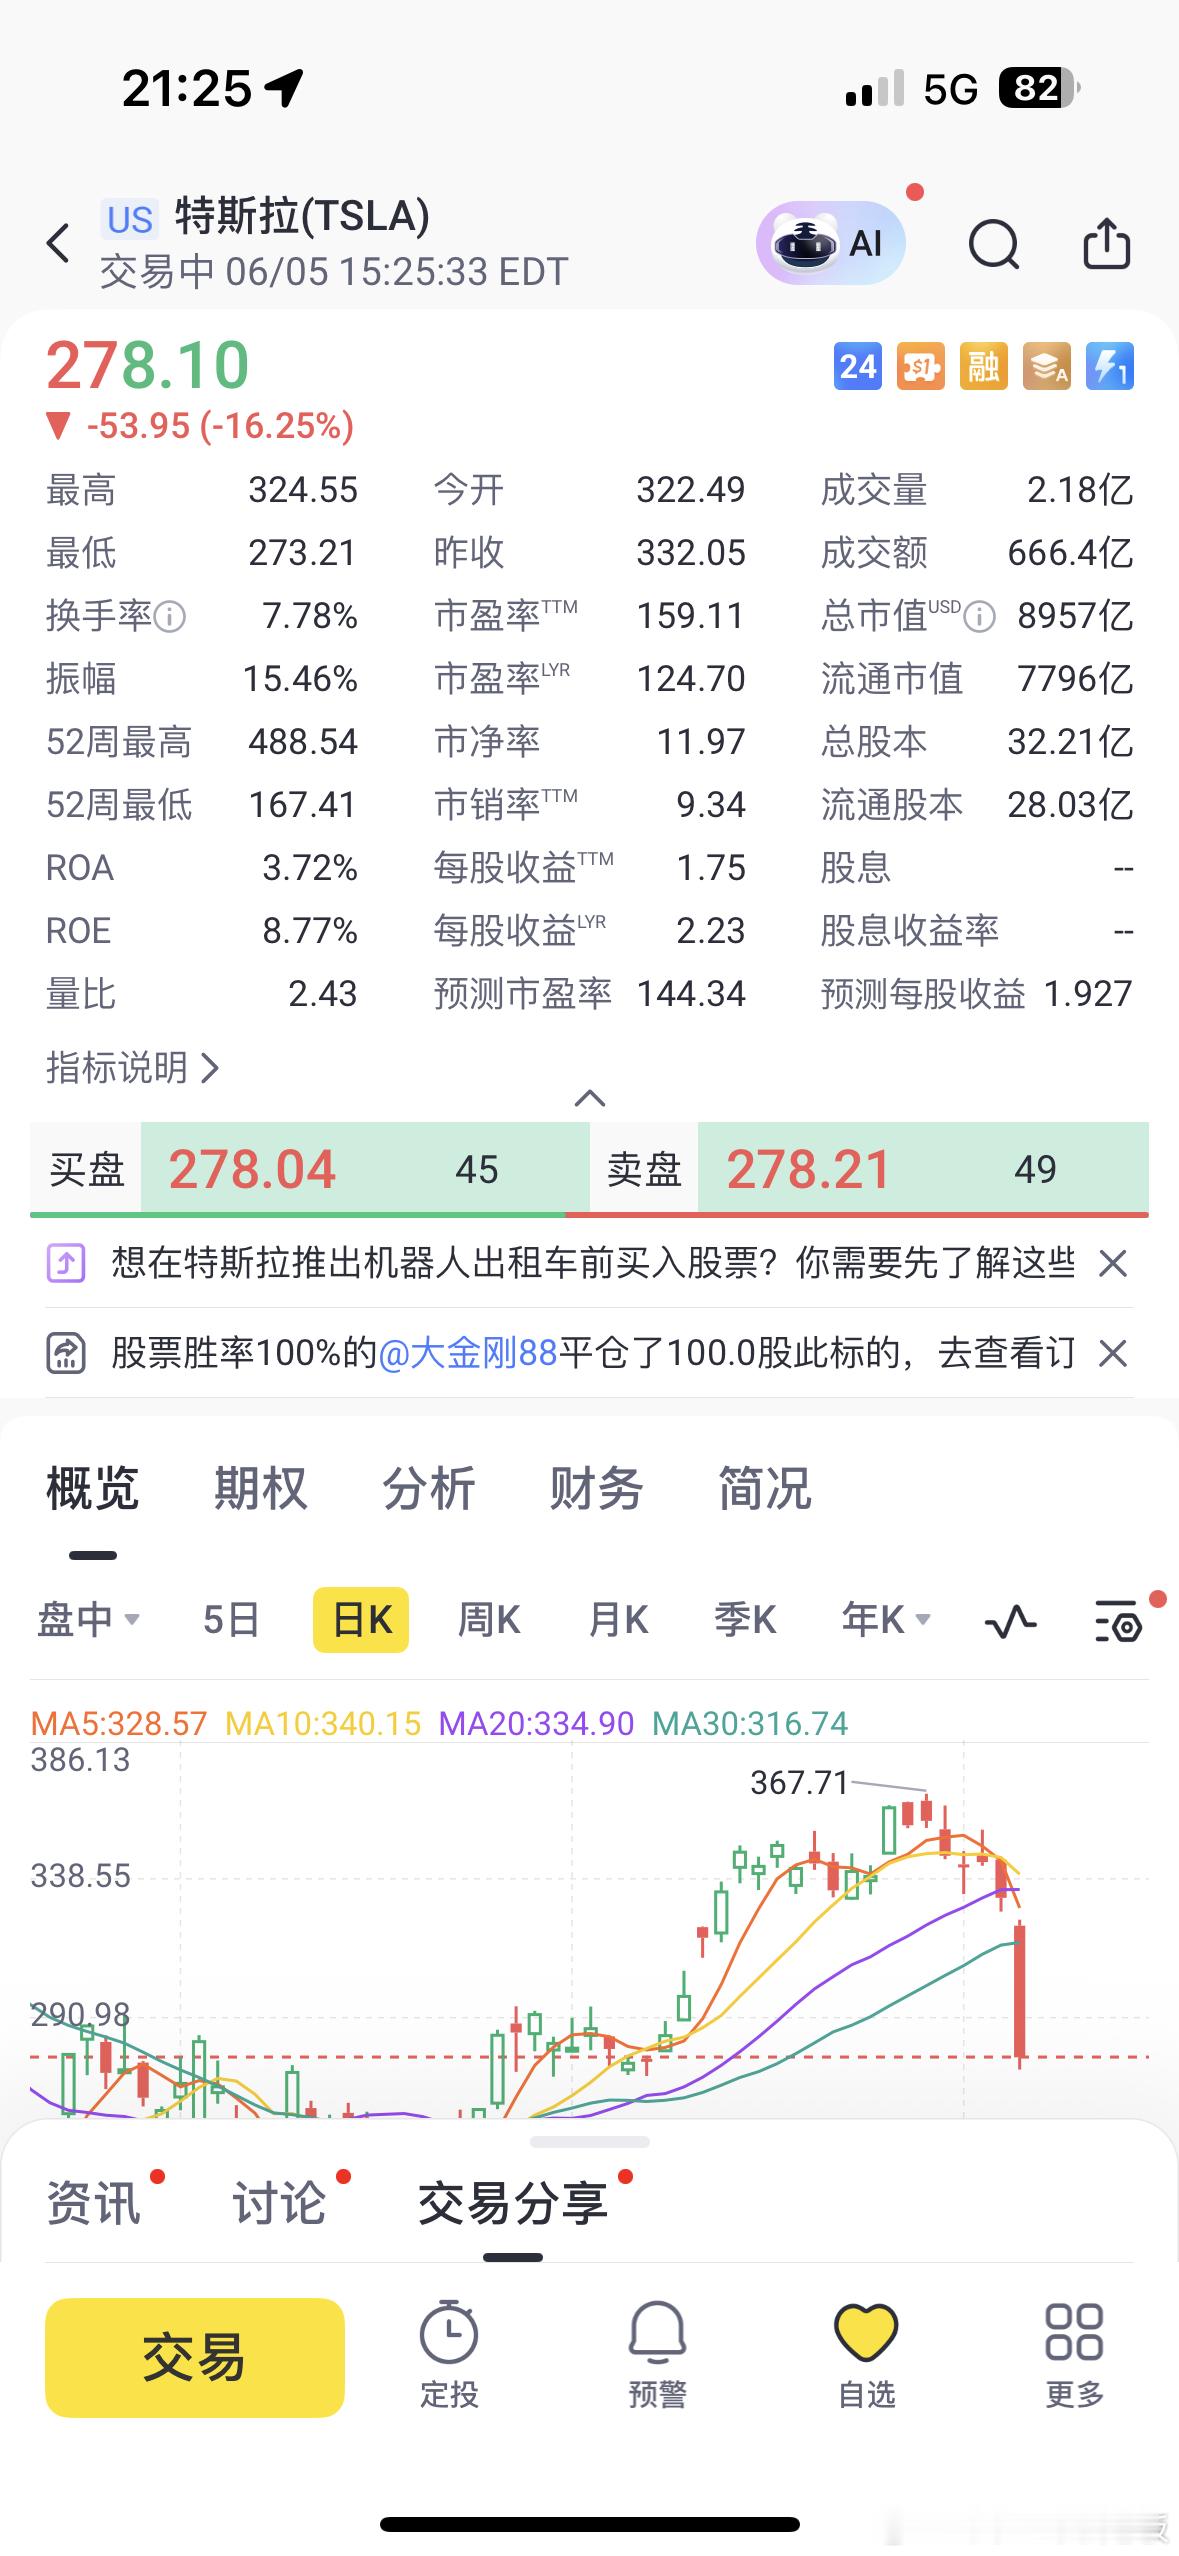This screenshot has height=2556, width=1179.
Task: Expand the 年K dropdown
Action: pos(886,1620)
